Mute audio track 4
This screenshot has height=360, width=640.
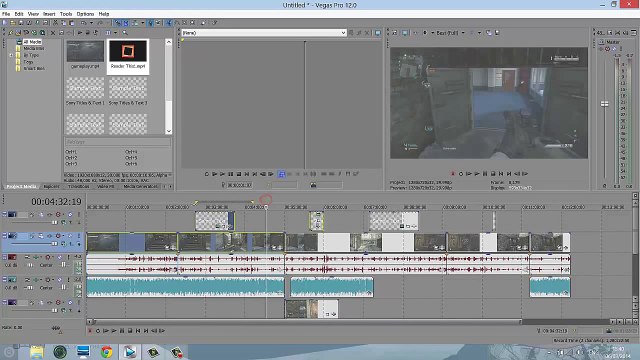pyautogui.click(x=60, y=280)
